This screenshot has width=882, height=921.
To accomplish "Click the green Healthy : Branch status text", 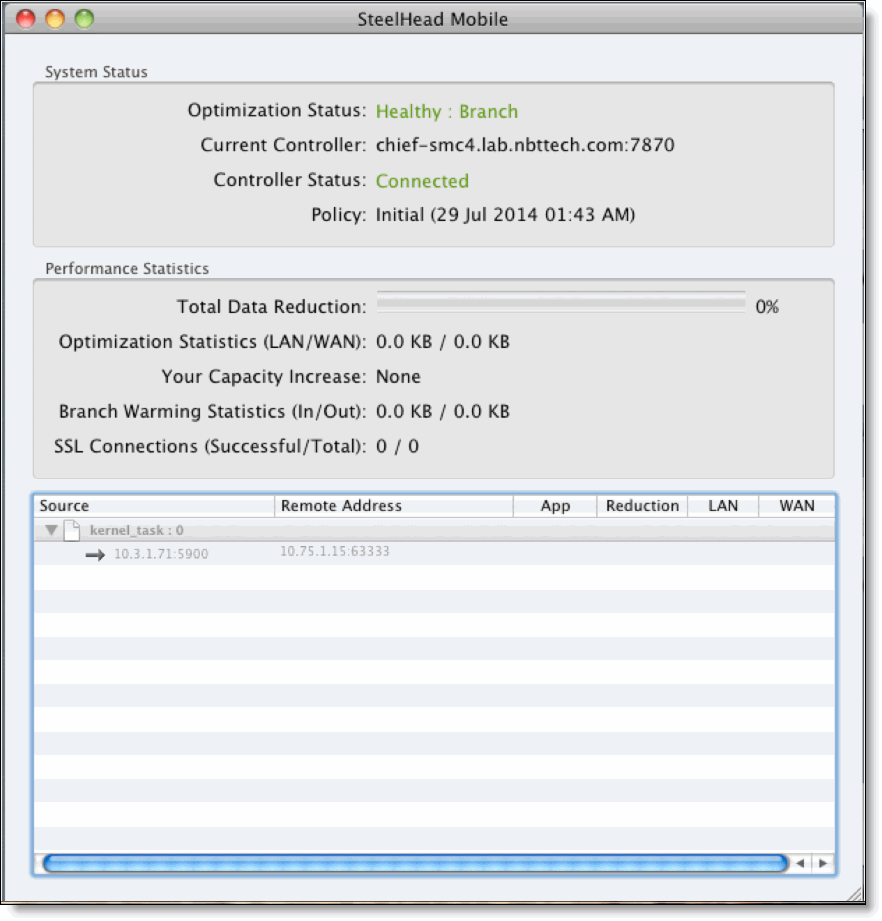I will pos(446,111).
